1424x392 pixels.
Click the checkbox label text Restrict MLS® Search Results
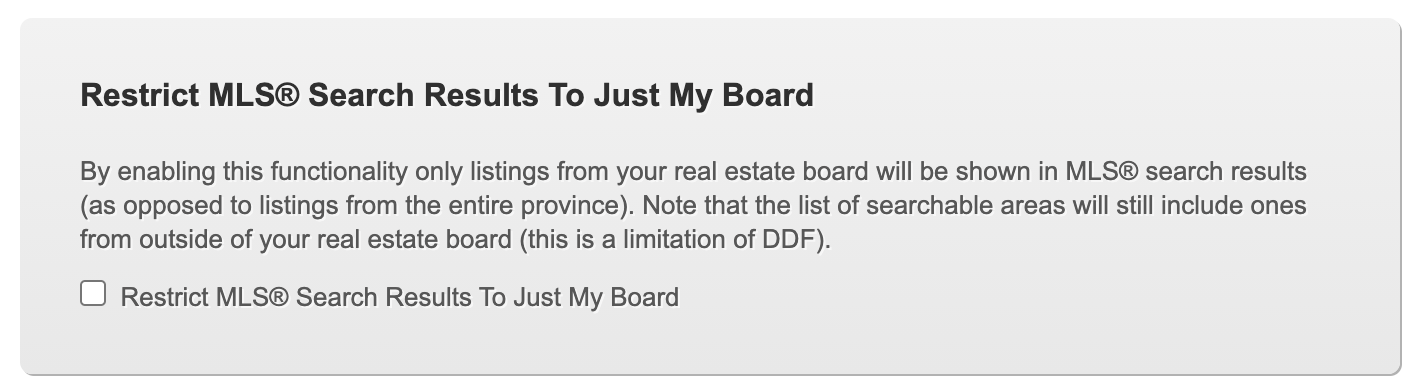399,297
